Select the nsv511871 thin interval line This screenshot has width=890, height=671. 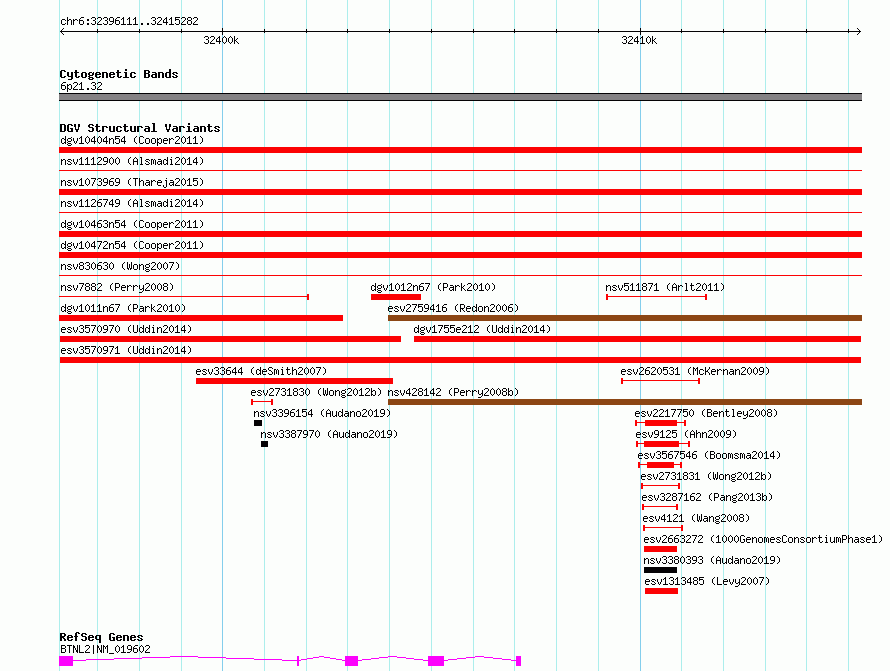pos(656,297)
